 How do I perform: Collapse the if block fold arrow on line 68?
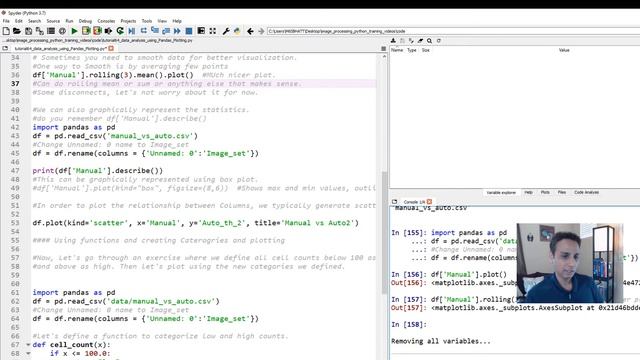tap(28, 353)
